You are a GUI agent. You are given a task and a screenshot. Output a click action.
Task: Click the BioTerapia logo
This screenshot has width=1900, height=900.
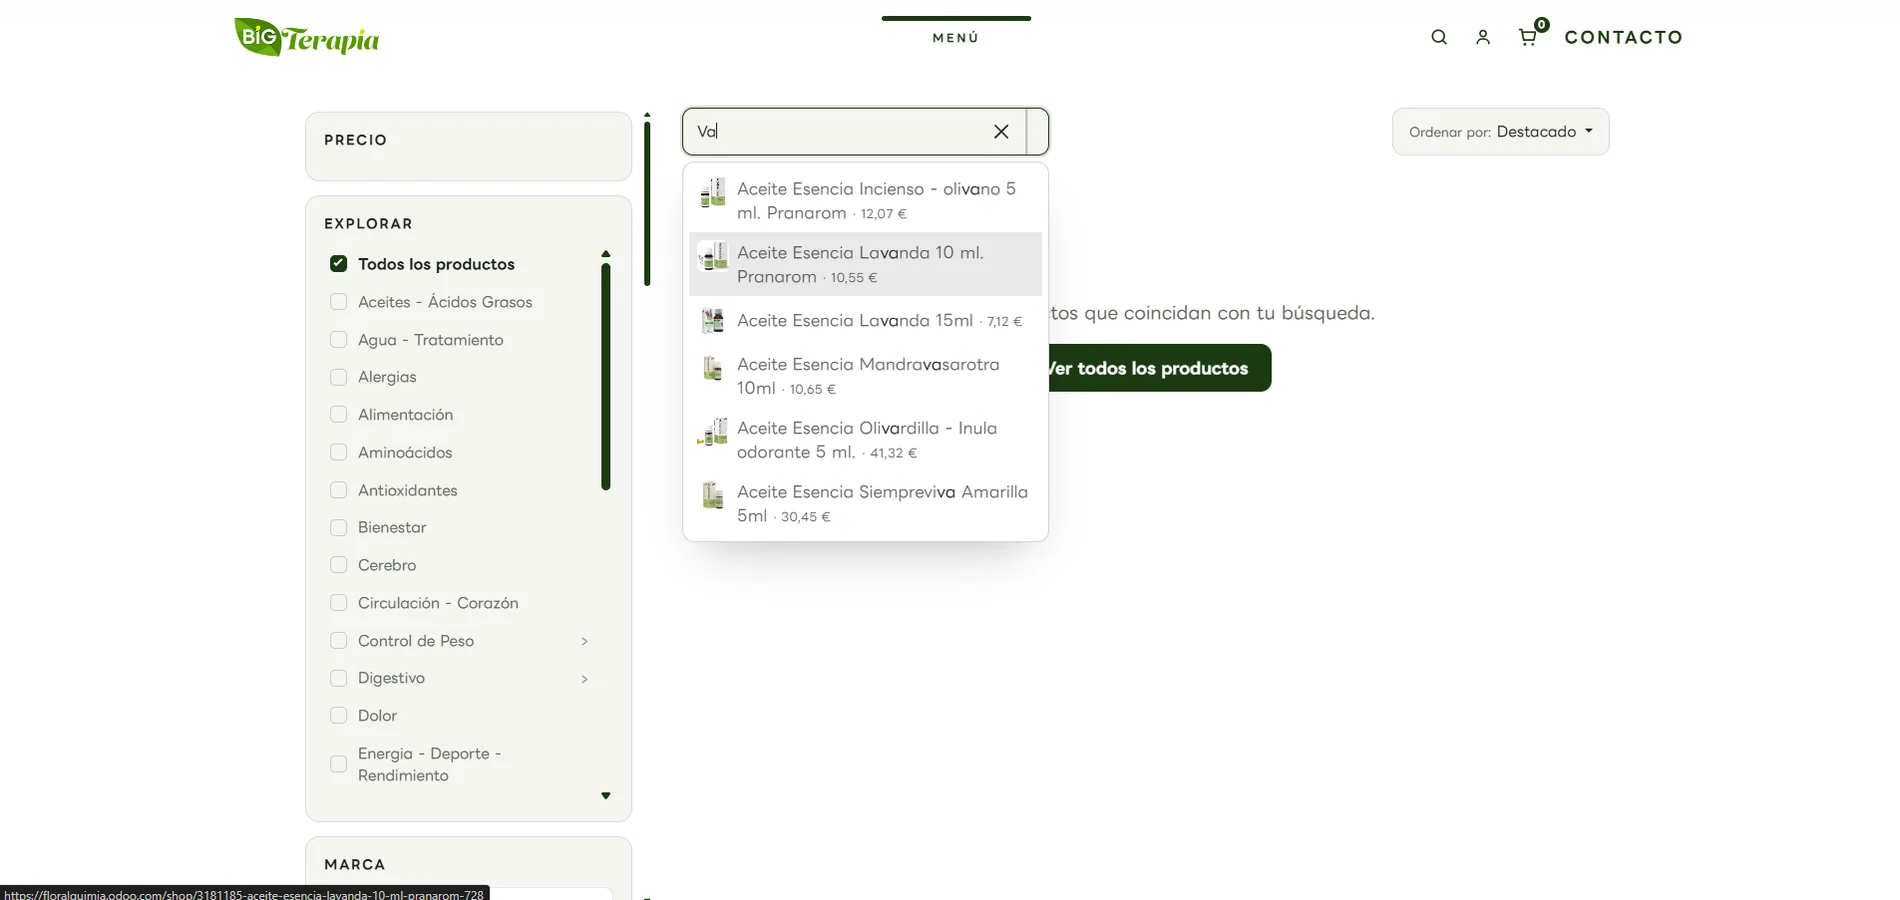coord(307,38)
